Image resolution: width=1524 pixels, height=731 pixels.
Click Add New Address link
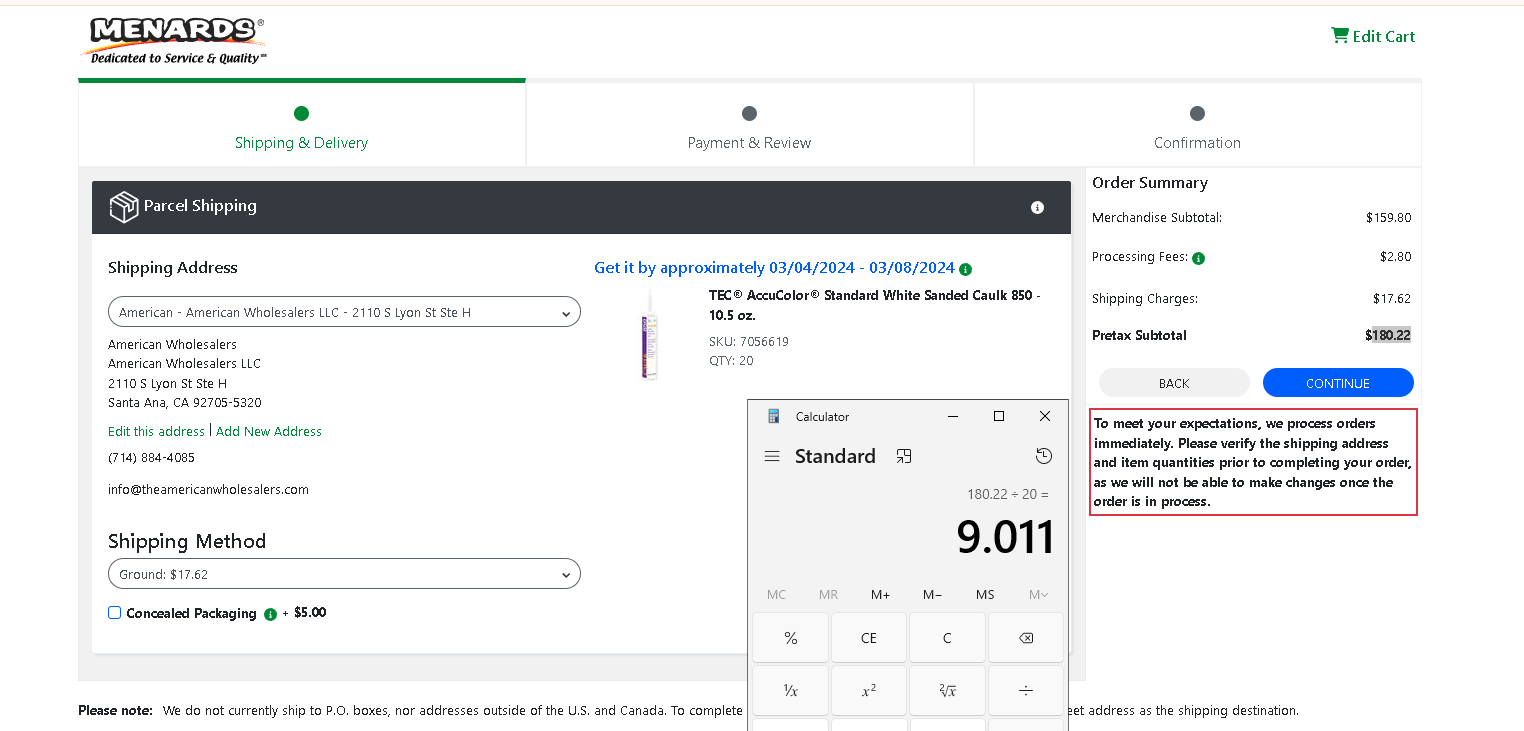(x=269, y=431)
